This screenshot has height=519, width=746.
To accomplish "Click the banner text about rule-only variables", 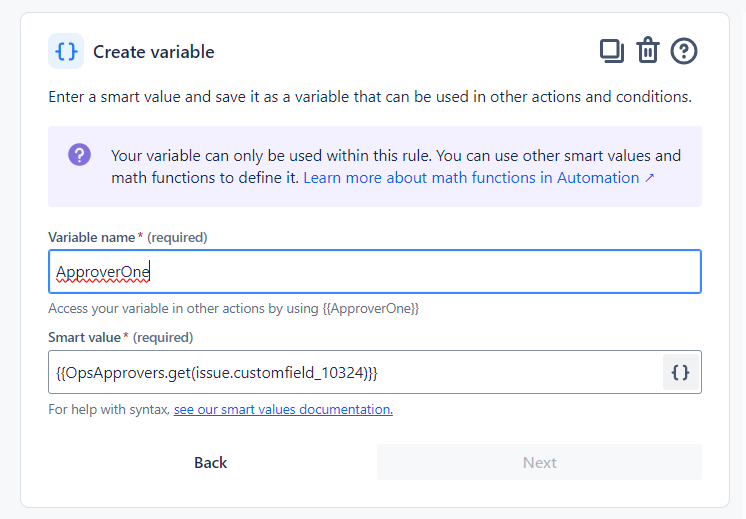I will click(395, 156).
